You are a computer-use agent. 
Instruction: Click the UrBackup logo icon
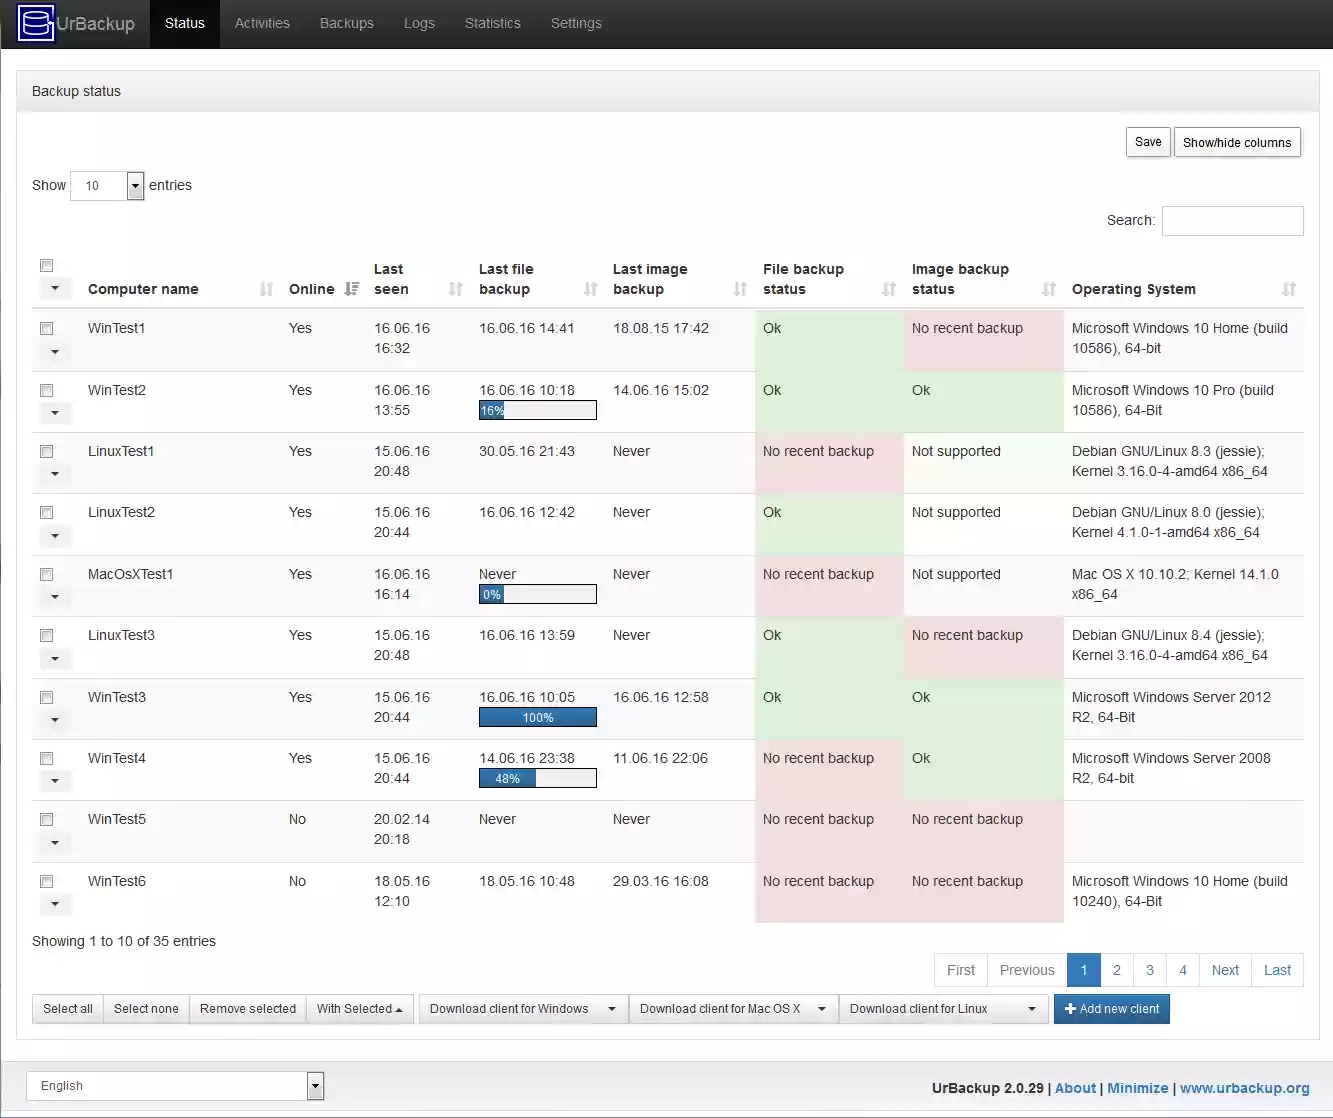(x=34, y=22)
